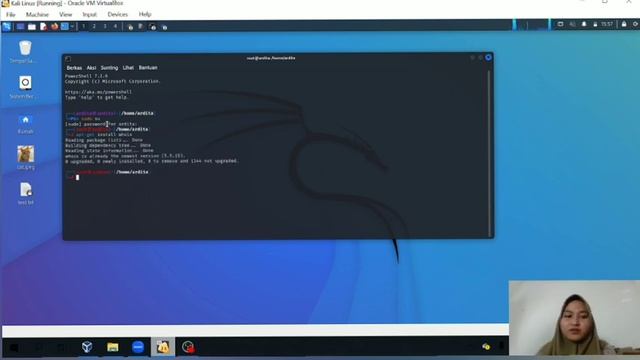The width and height of the screenshot is (640, 360).
Task: Open the VirtualBox Help menu
Action: [145, 14]
